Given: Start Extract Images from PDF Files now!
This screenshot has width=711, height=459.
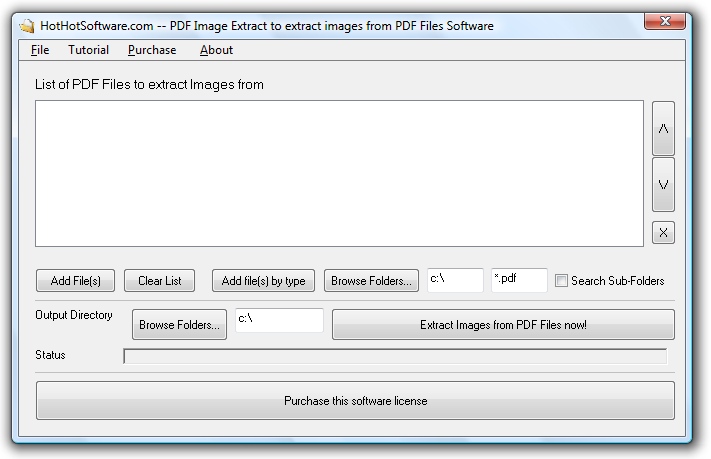Looking at the screenshot, I should pos(503,325).
